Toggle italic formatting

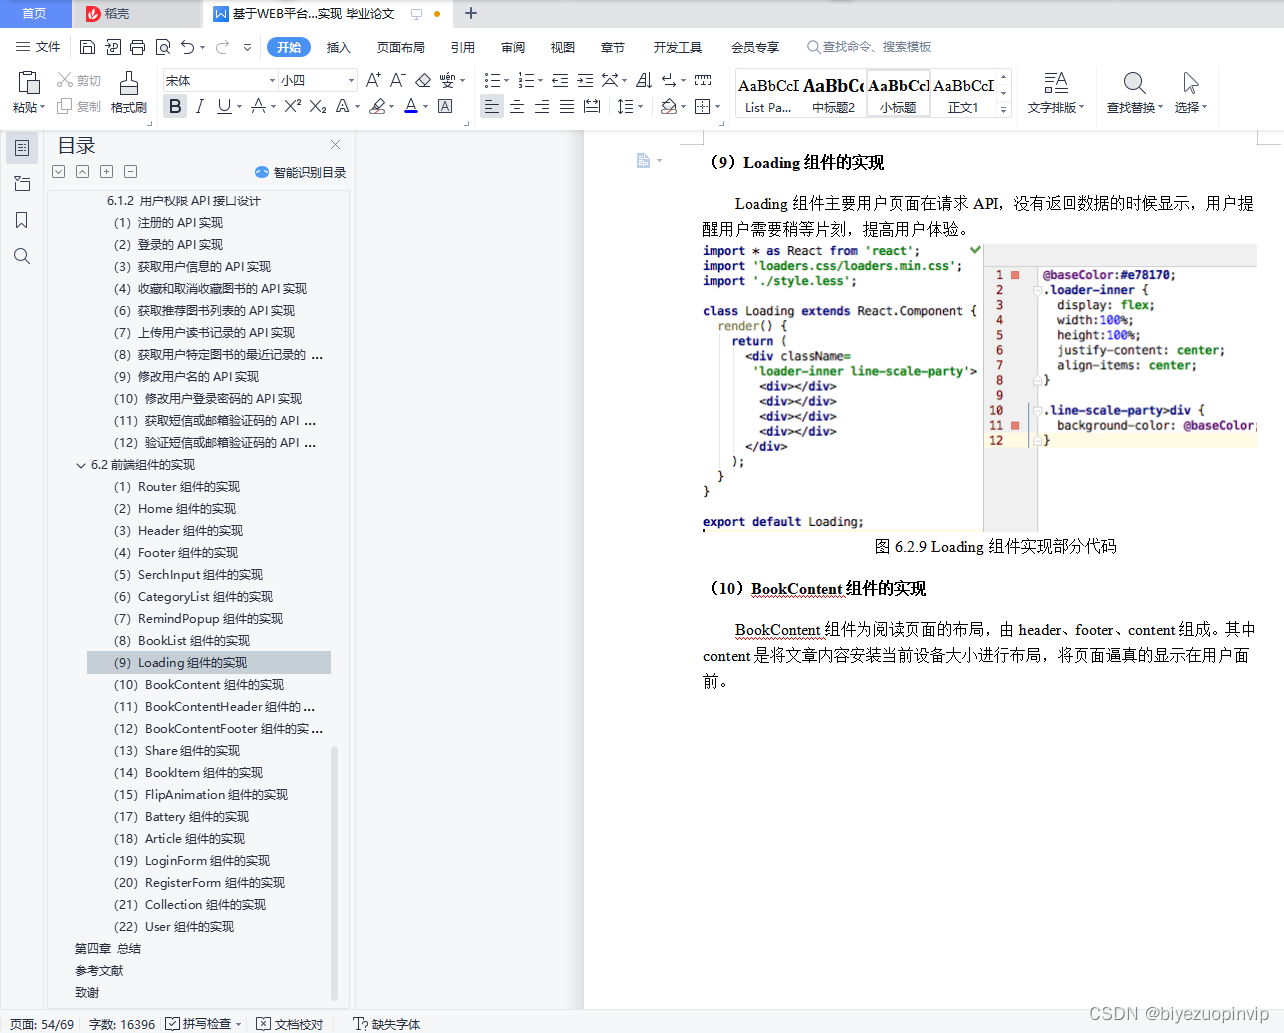pos(199,106)
